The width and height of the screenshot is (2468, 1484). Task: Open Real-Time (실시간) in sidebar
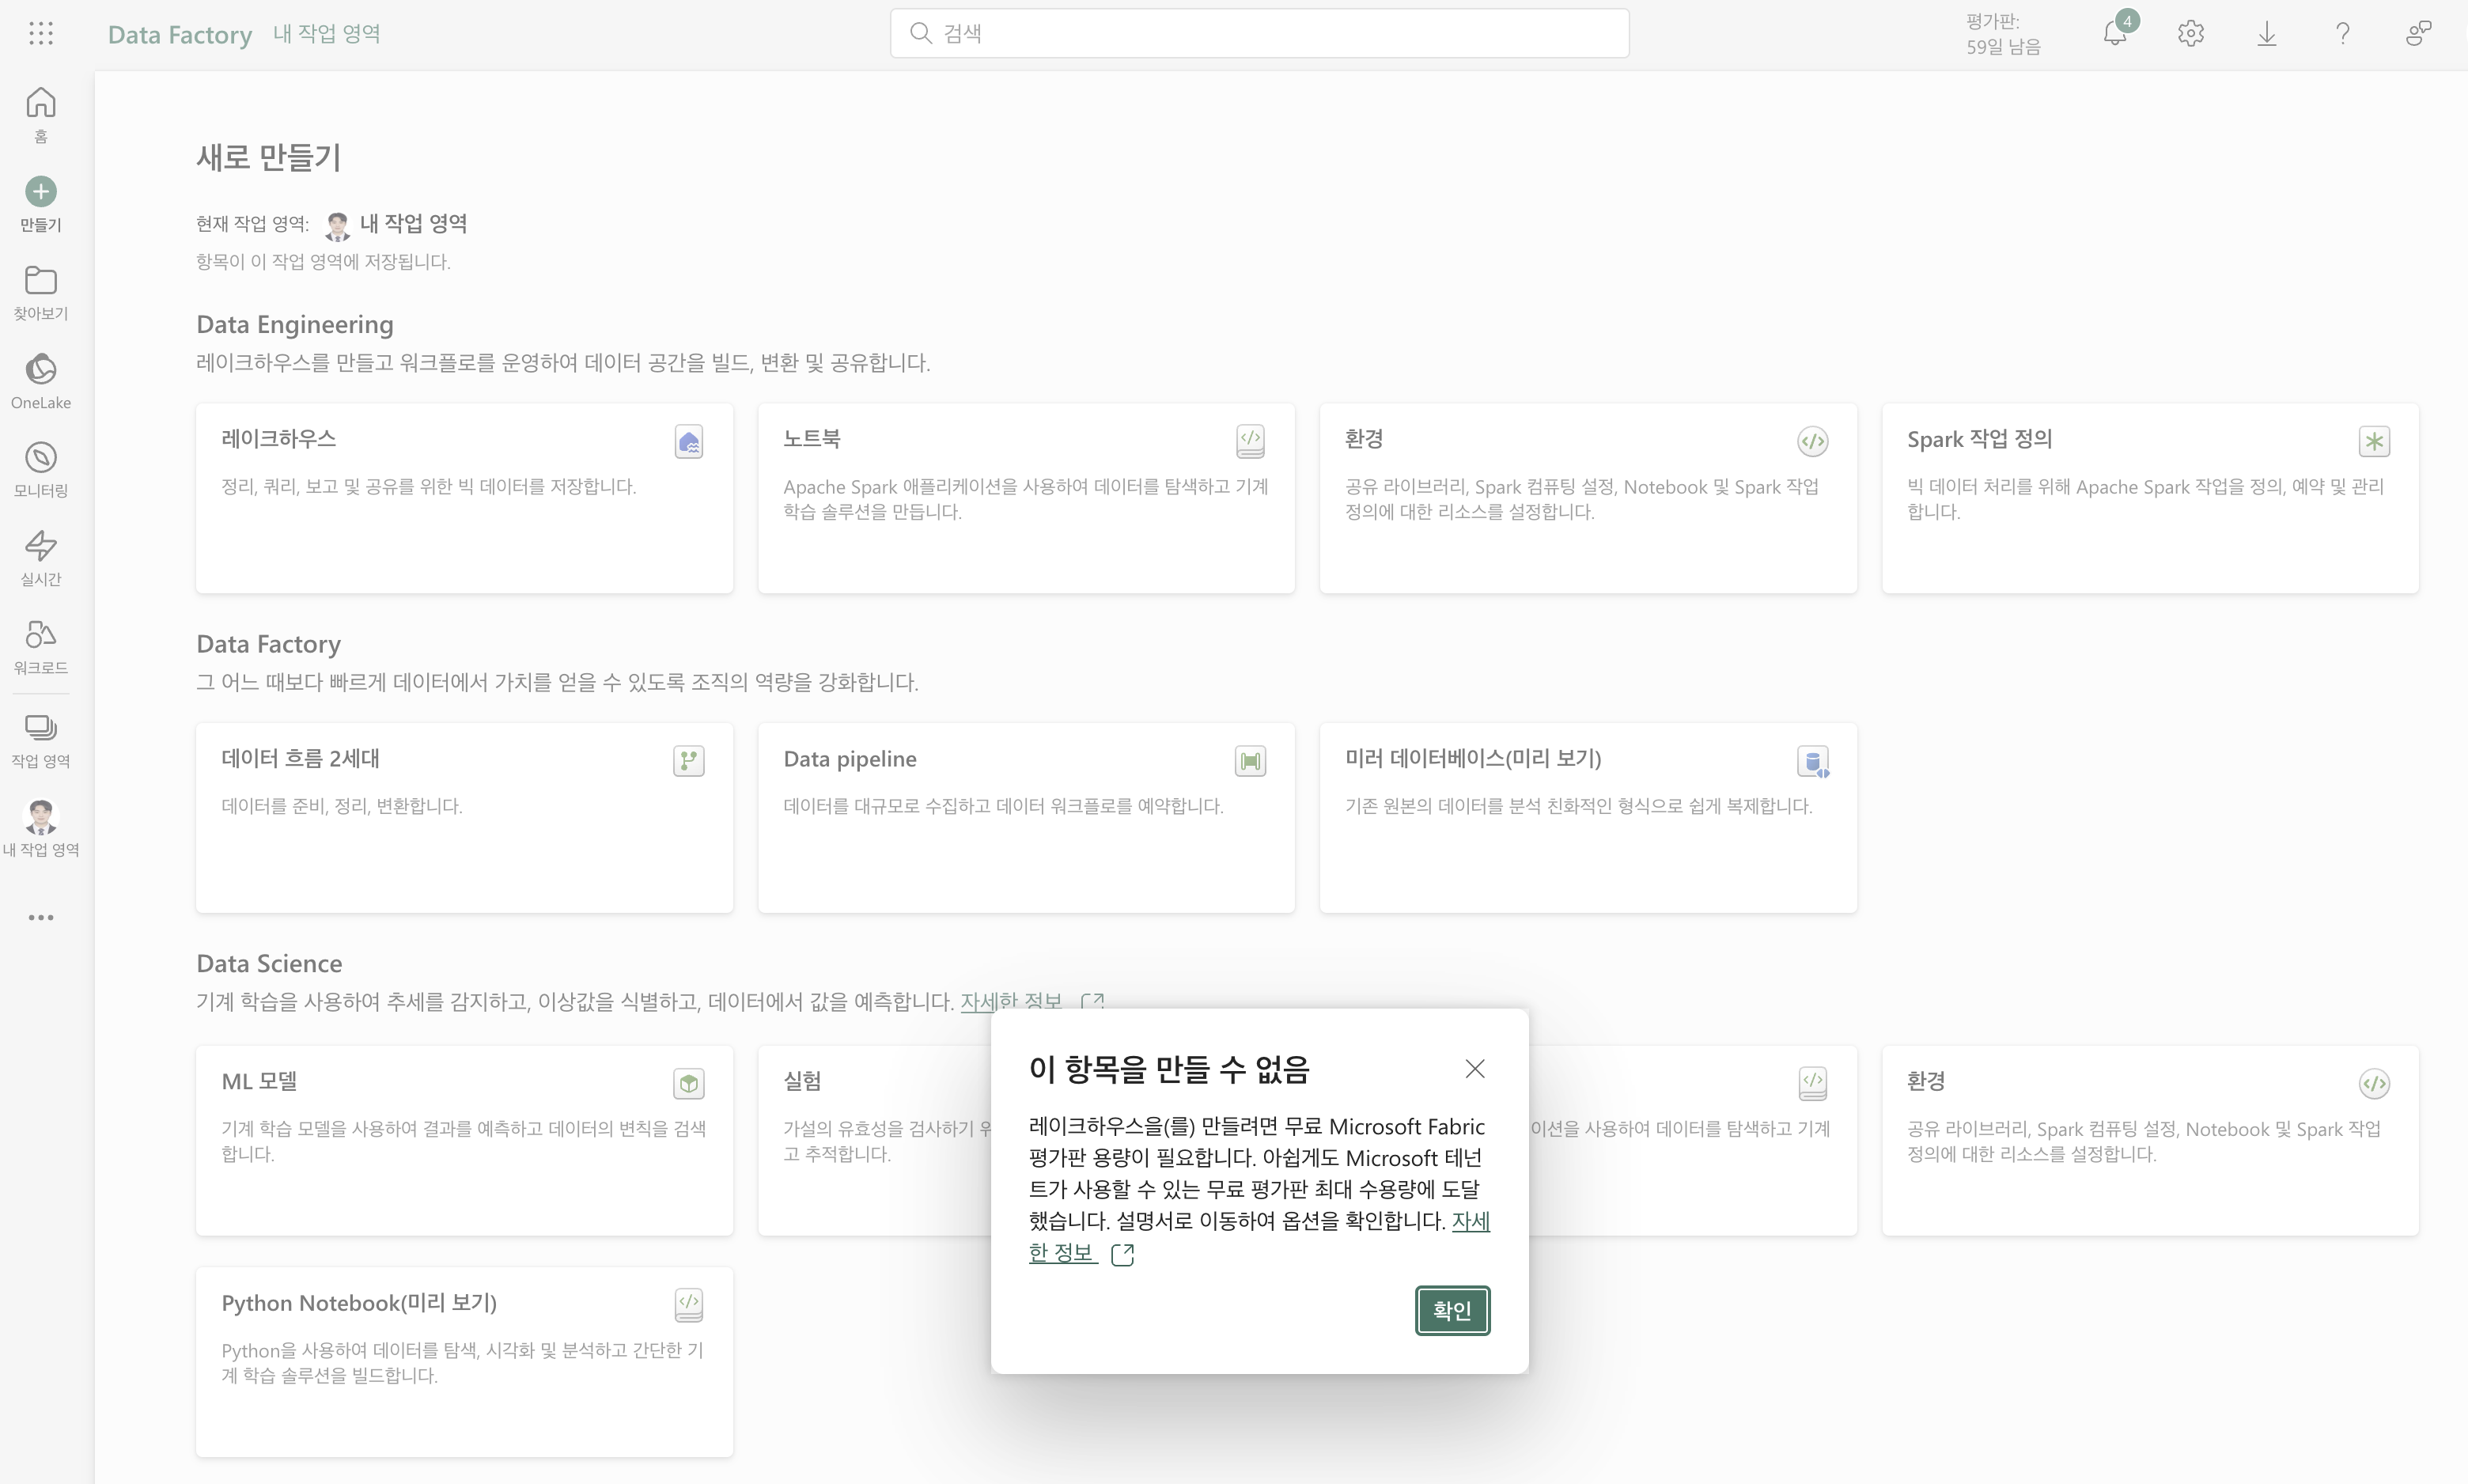(41, 557)
